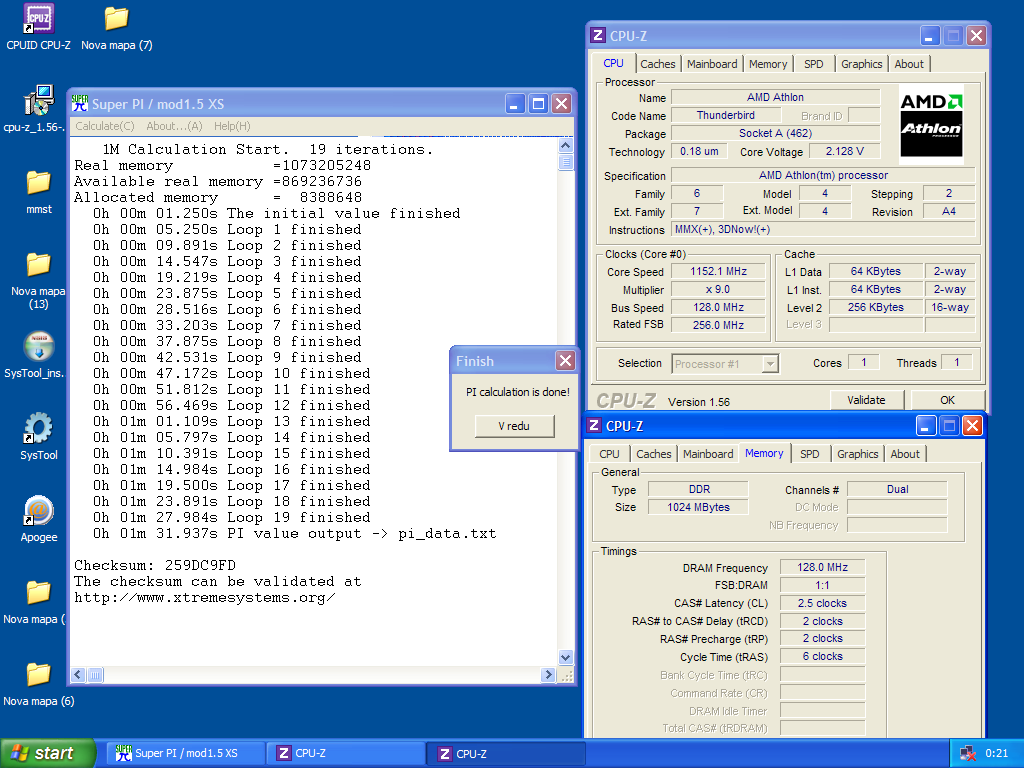1024x768 pixels.
Task: Click Super PI vertical scrollbar up arrow
Action: [566, 146]
